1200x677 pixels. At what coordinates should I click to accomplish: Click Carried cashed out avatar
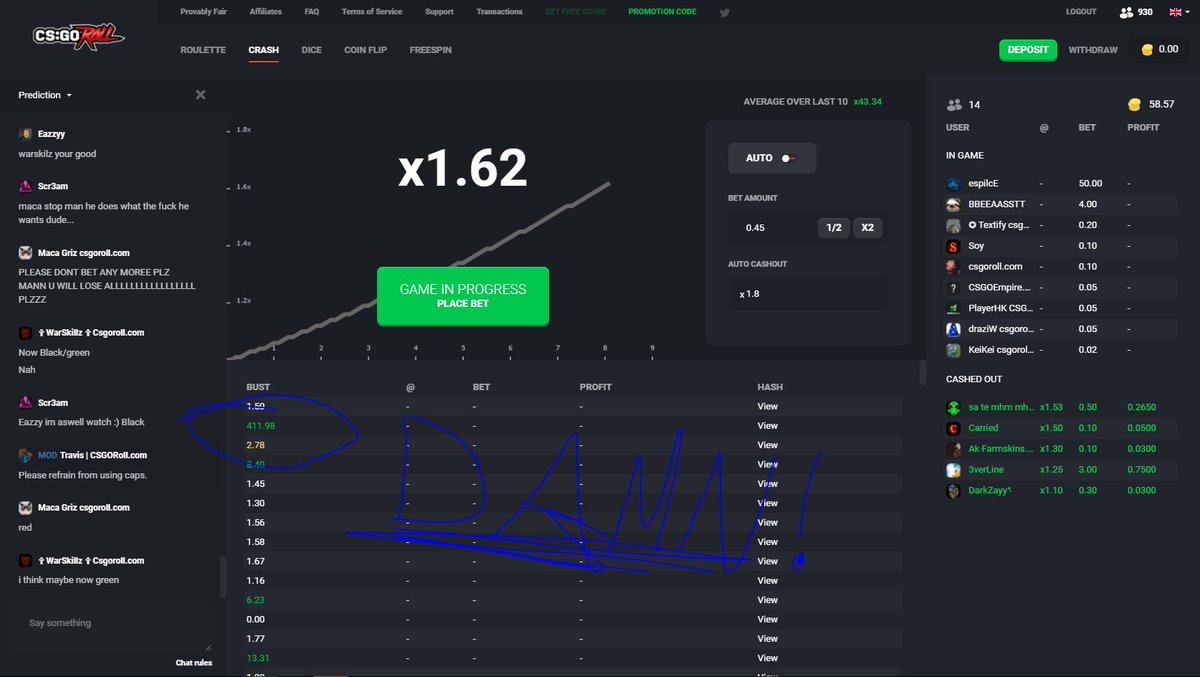point(953,428)
